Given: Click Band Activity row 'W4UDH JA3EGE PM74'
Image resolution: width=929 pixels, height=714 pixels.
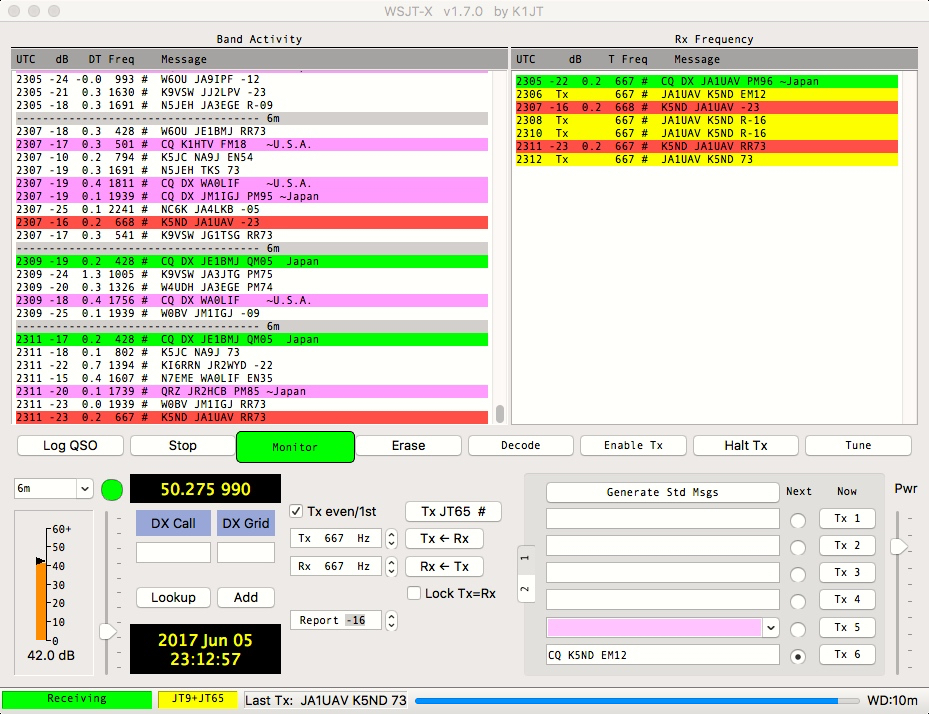Looking at the screenshot, I should [252, 287].
